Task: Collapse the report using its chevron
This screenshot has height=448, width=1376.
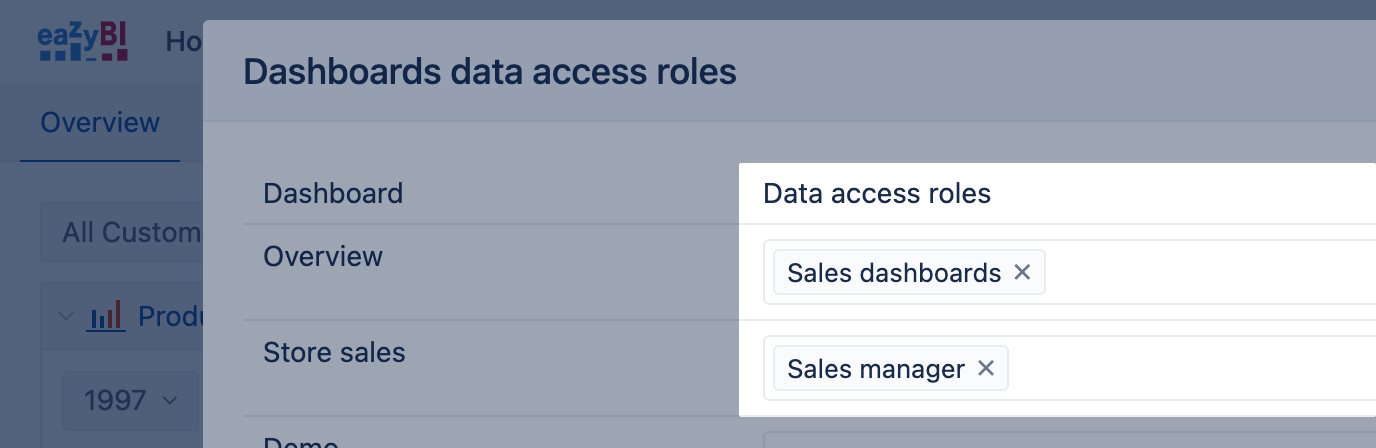Action: [x=66, y=317]
